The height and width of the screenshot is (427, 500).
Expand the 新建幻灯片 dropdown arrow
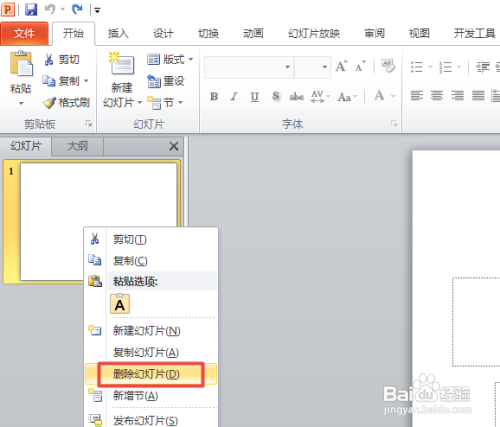[x=140, y=102]
